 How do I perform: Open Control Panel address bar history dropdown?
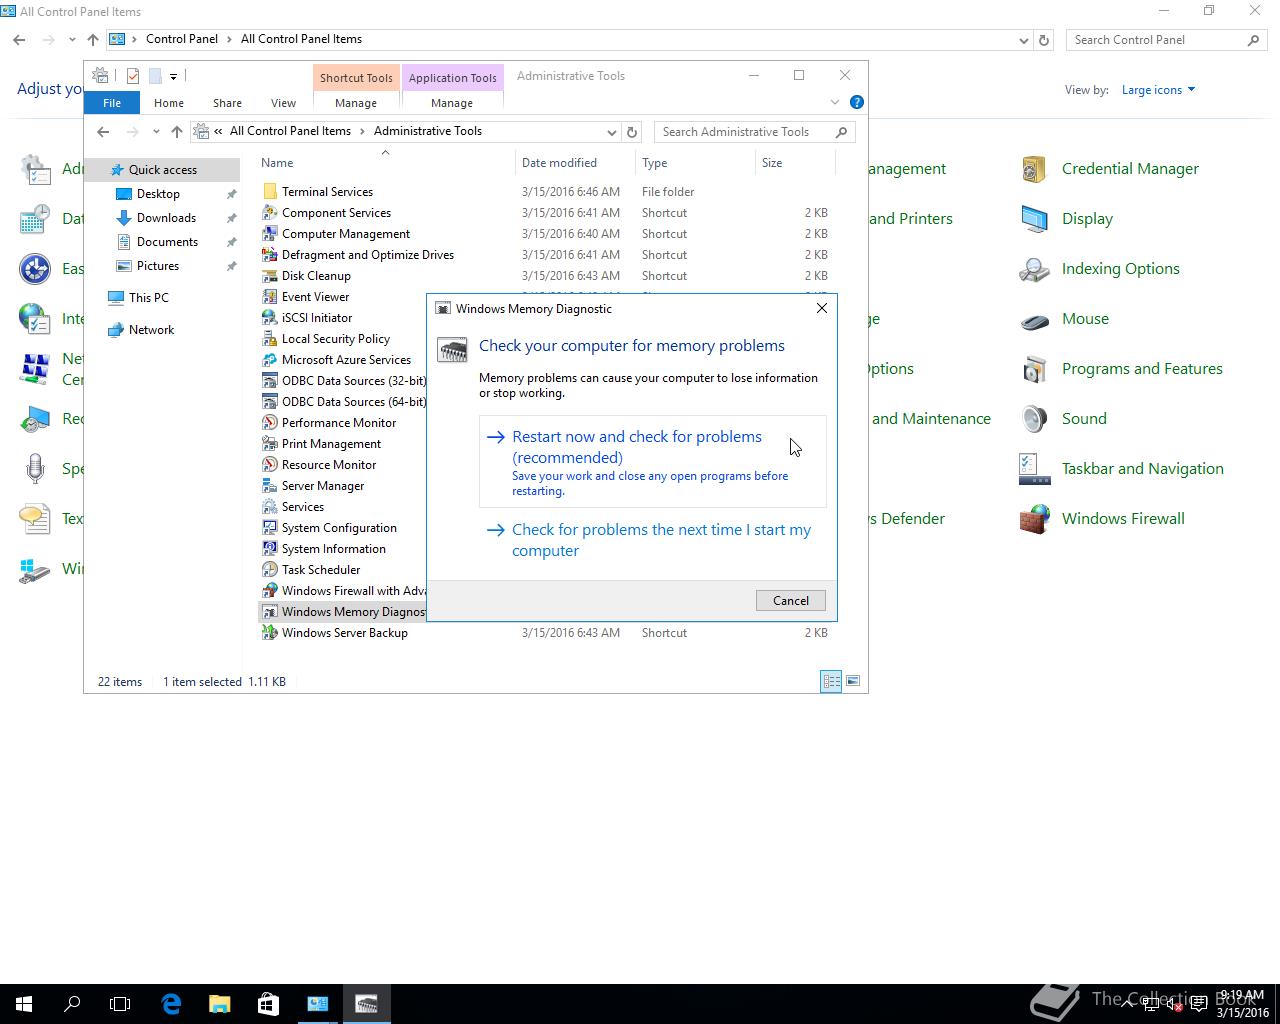pos(1023,40)
